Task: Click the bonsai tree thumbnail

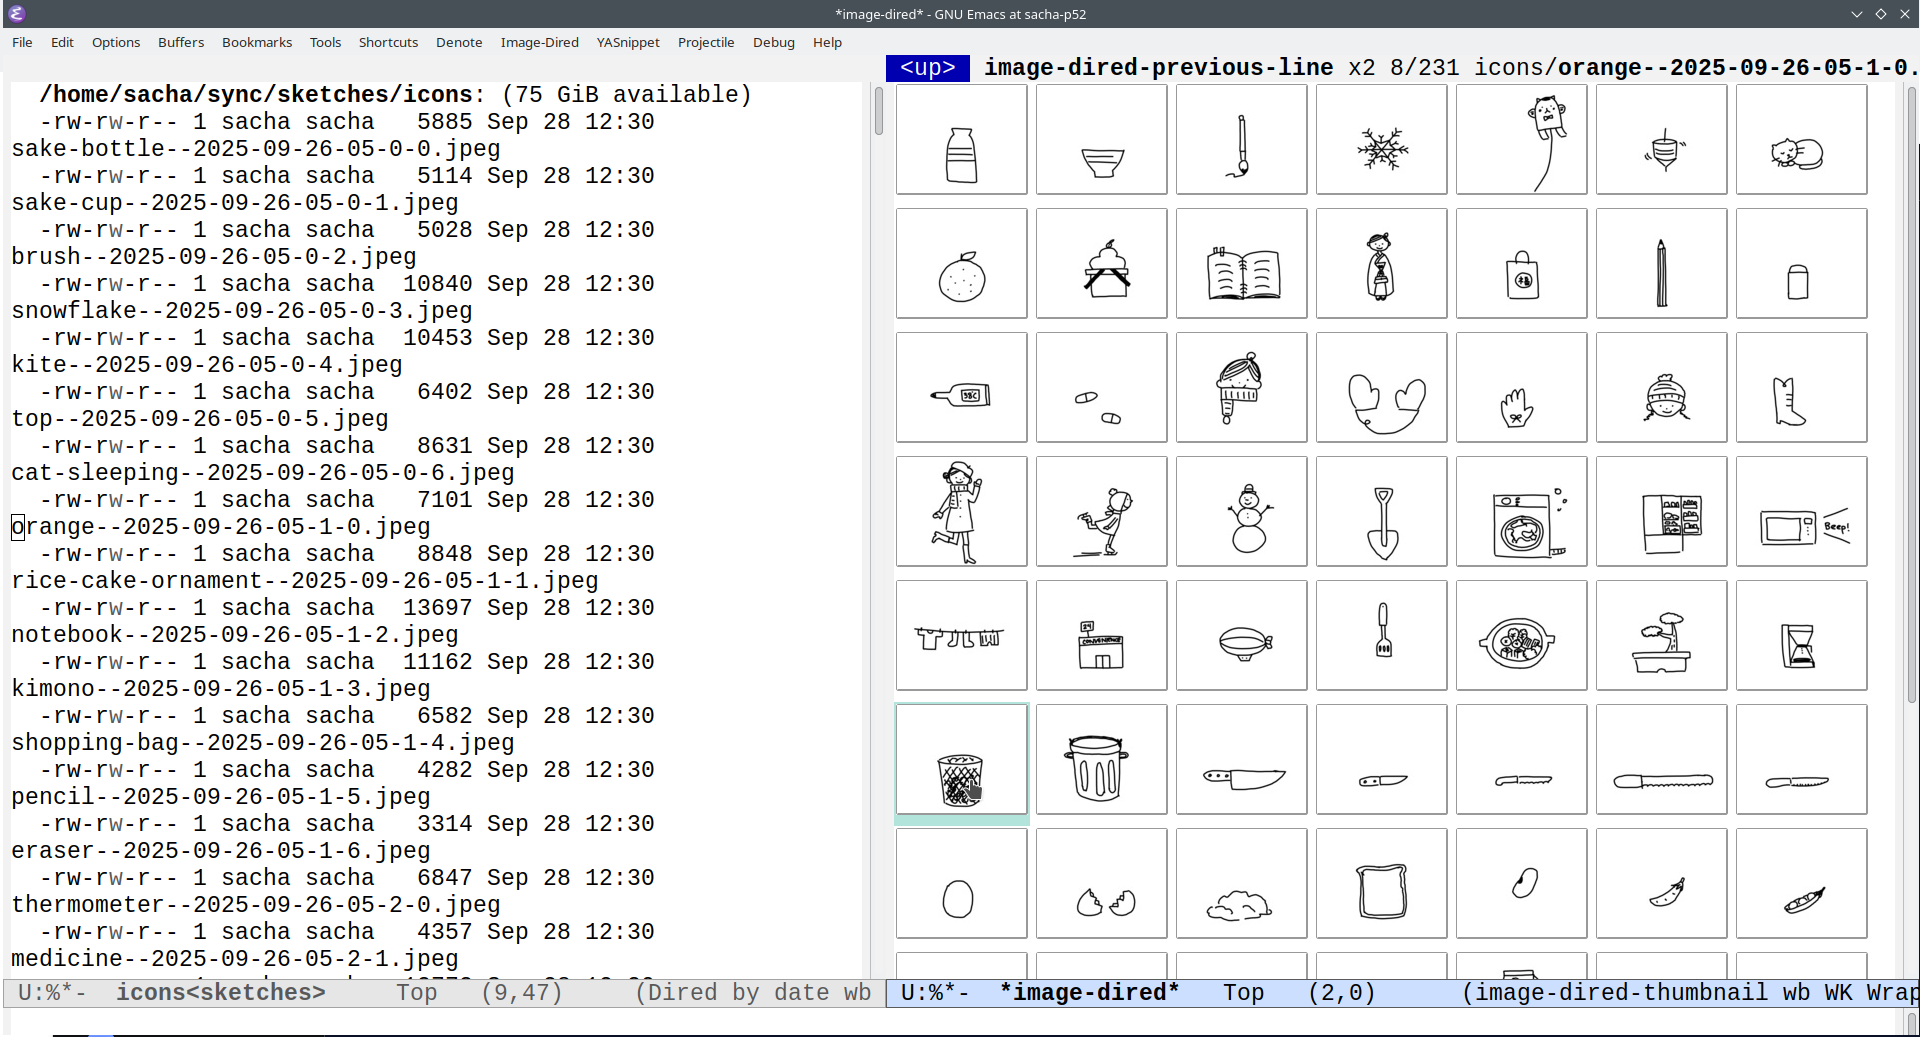Action: 1661,636
